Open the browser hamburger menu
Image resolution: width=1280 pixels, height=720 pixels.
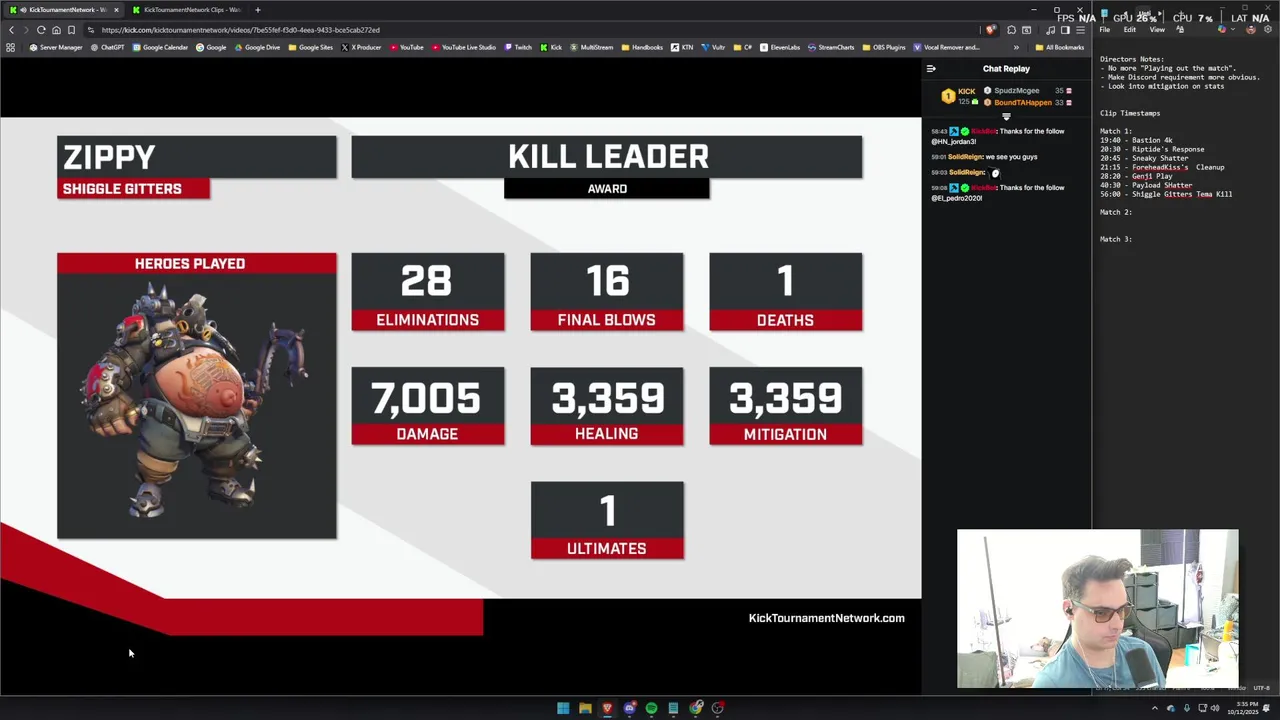pos(1080,30)
